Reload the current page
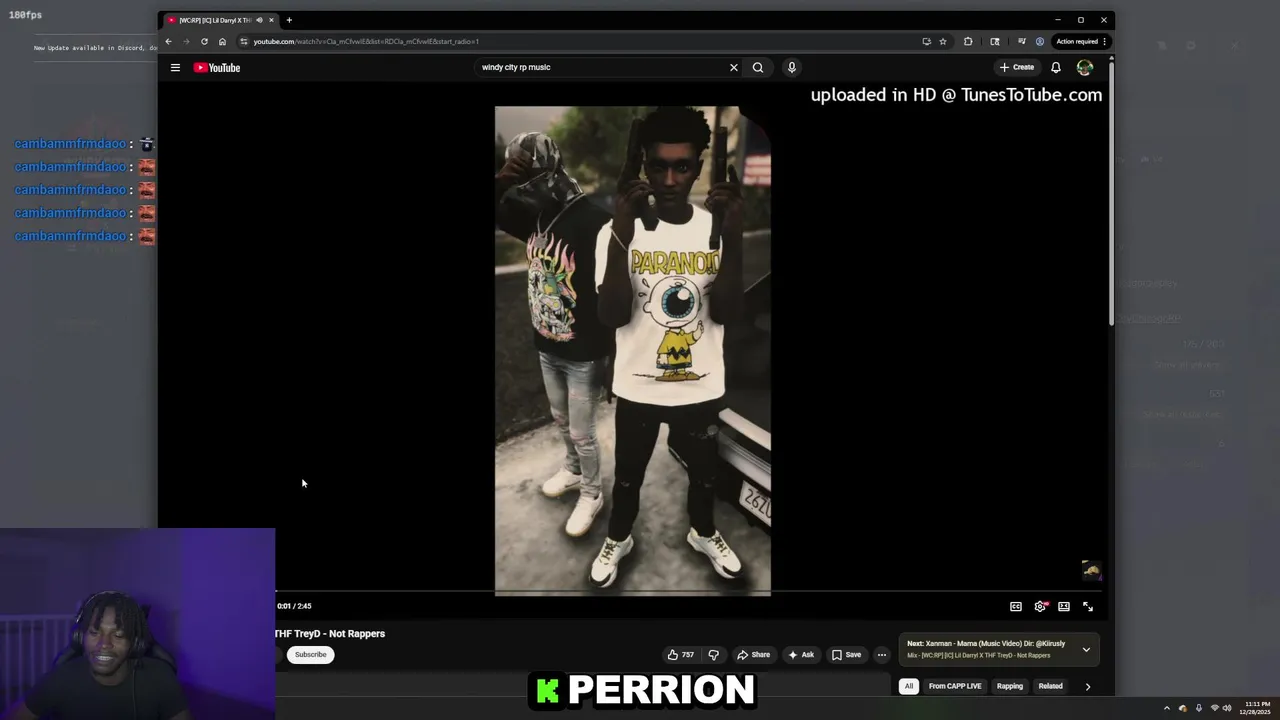Image resolution: width=1280 pixels, height=720 pixels. coord(204,42)
